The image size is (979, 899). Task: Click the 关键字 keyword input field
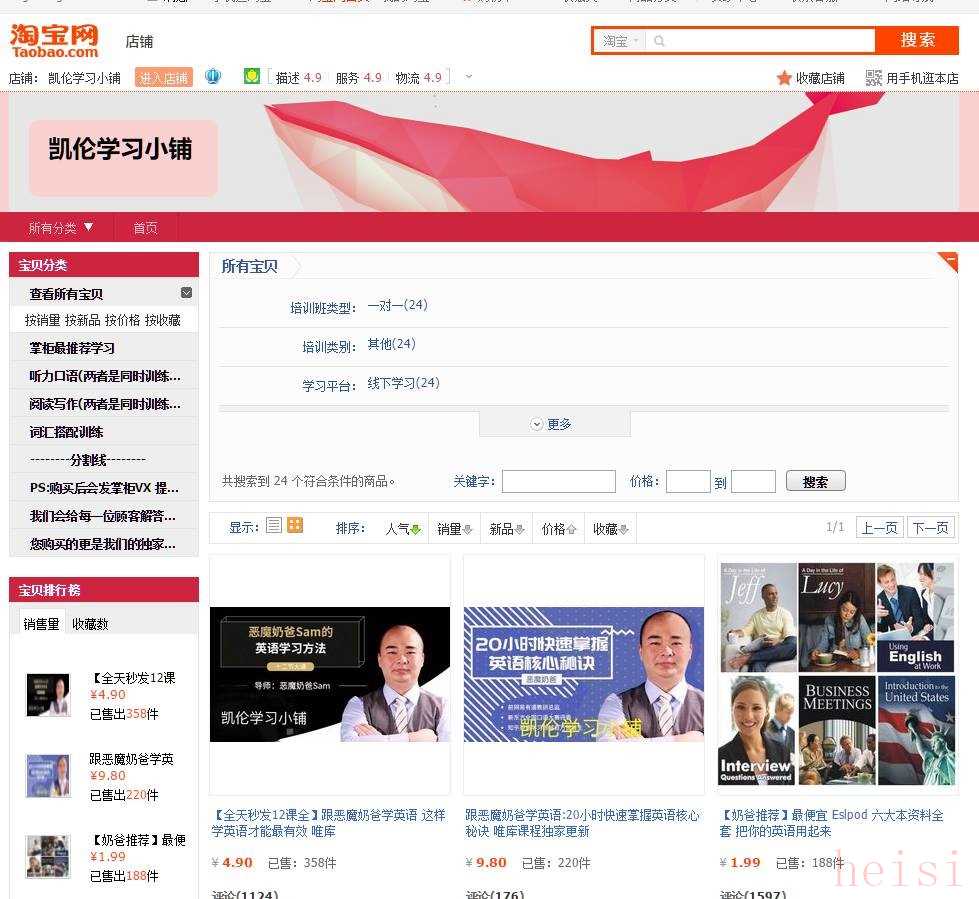[x=558, y=482]
